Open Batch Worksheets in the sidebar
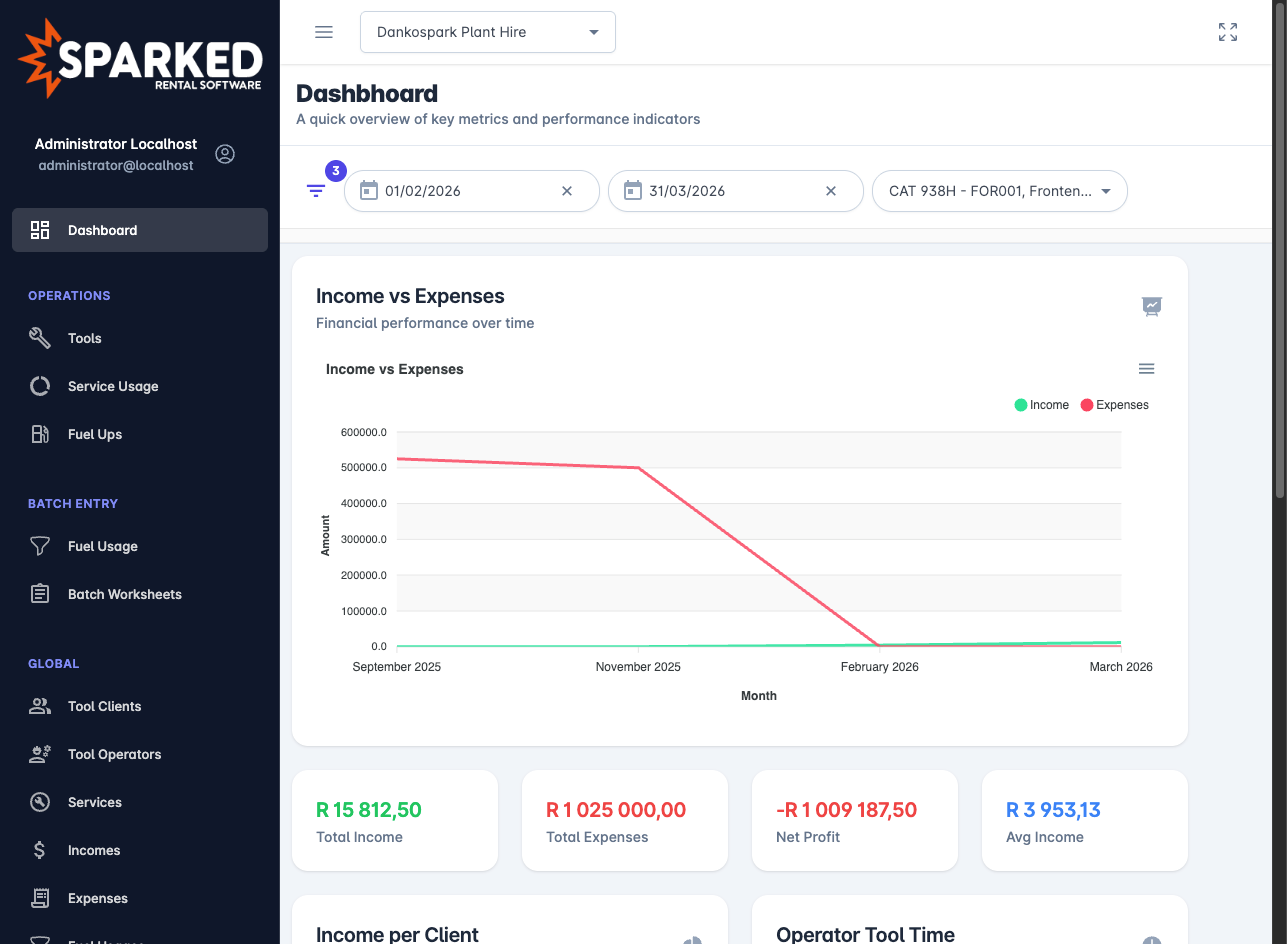The width and height of the screenshot is (1287, 944). (x=40, y=594)
